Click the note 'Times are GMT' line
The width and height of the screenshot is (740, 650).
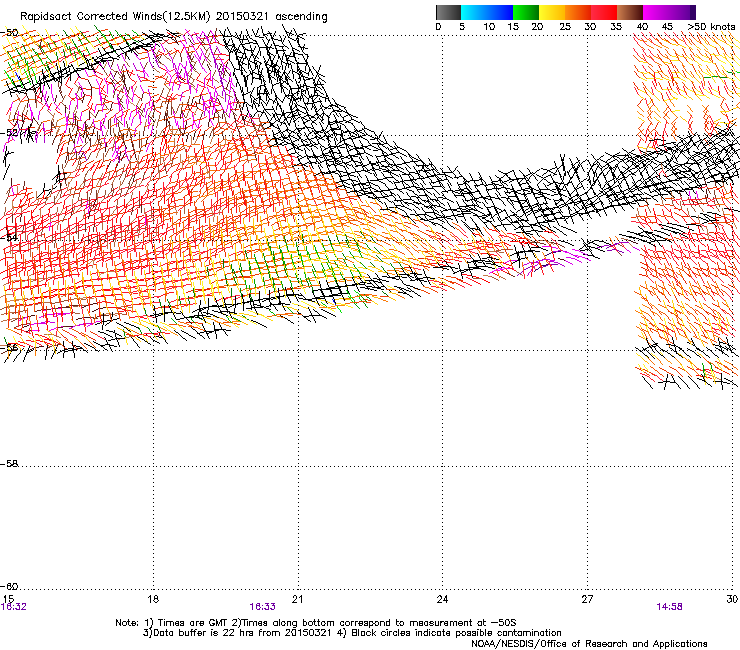pos(316,623)
